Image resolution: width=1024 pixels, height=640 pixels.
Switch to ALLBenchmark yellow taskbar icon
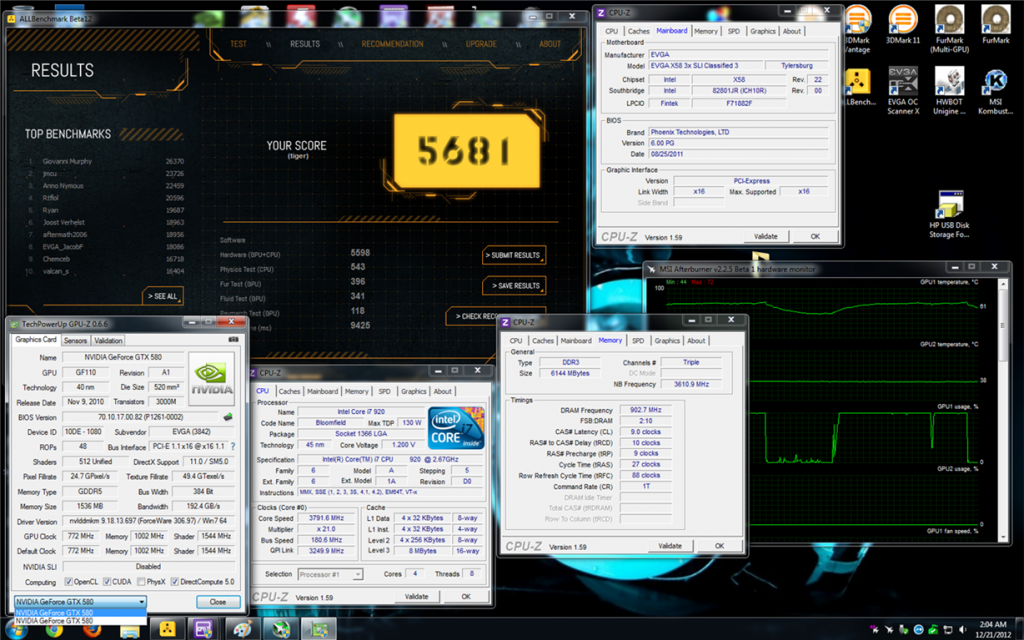tap(167, 629)
